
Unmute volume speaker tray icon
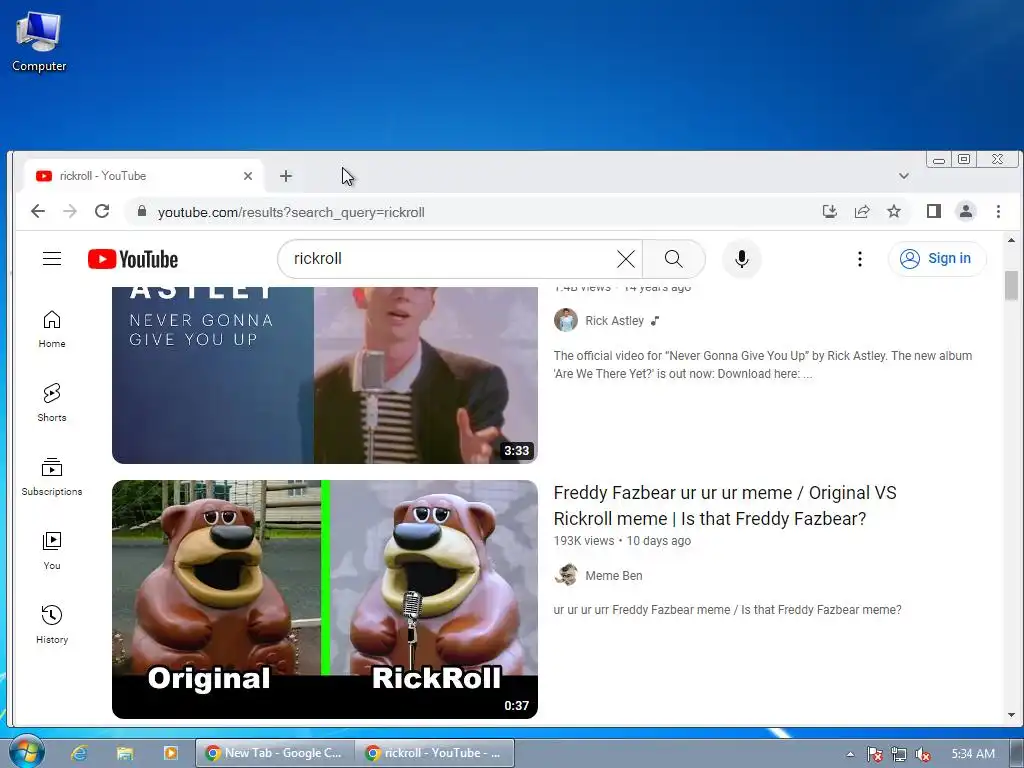tap(923, 754)
